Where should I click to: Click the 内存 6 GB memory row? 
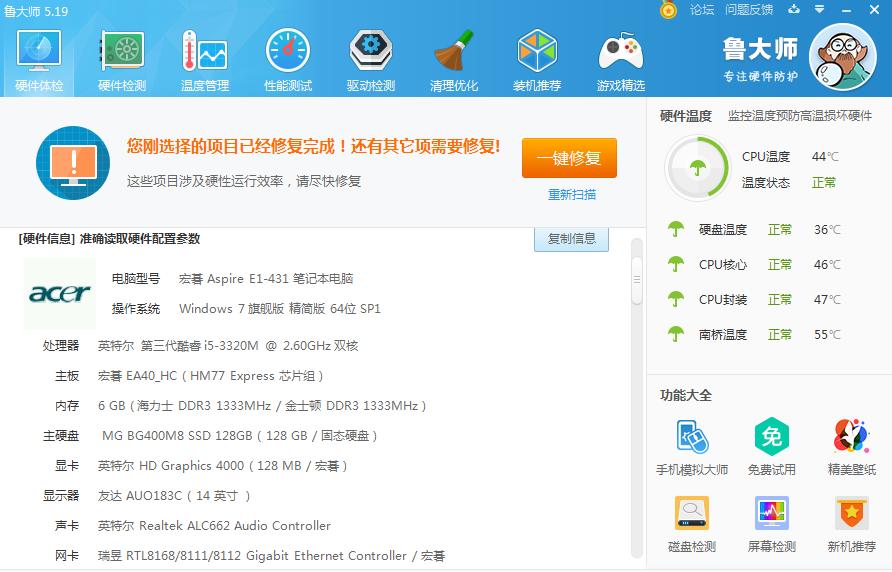pyautogui.click(x=240, y=406)
